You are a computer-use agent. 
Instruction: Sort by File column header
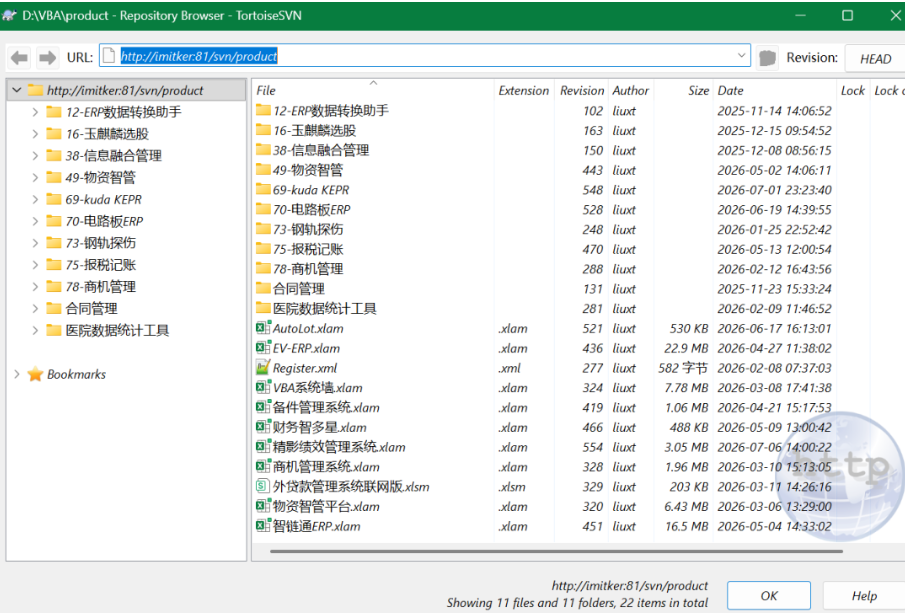click(373, 90)
